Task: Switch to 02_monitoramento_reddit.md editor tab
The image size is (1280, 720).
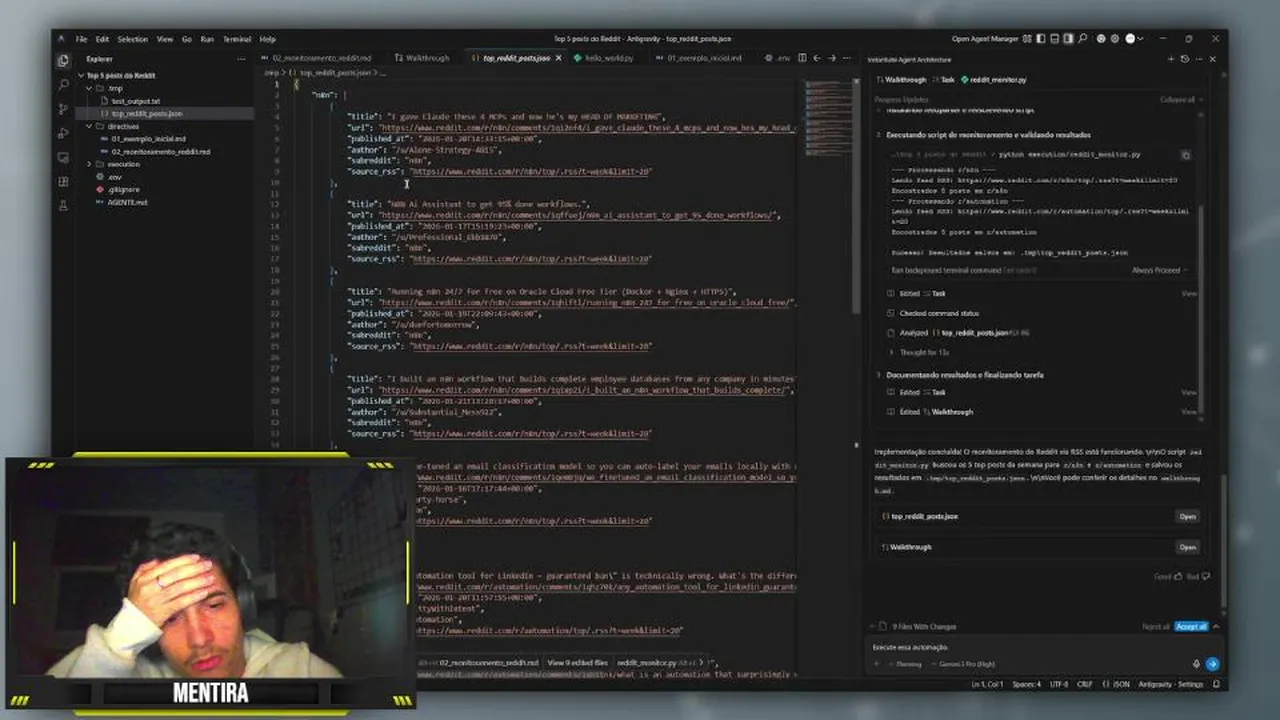Action: [316, 58]
